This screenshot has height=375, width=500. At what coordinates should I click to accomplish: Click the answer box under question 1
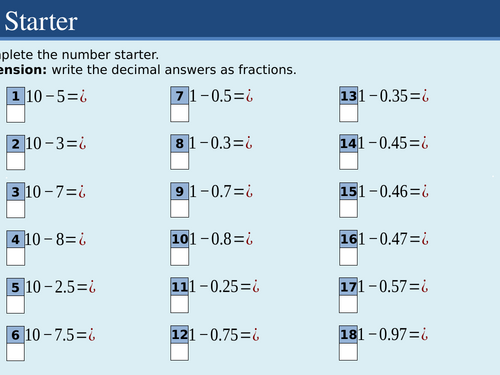click(x=16, y=114)
